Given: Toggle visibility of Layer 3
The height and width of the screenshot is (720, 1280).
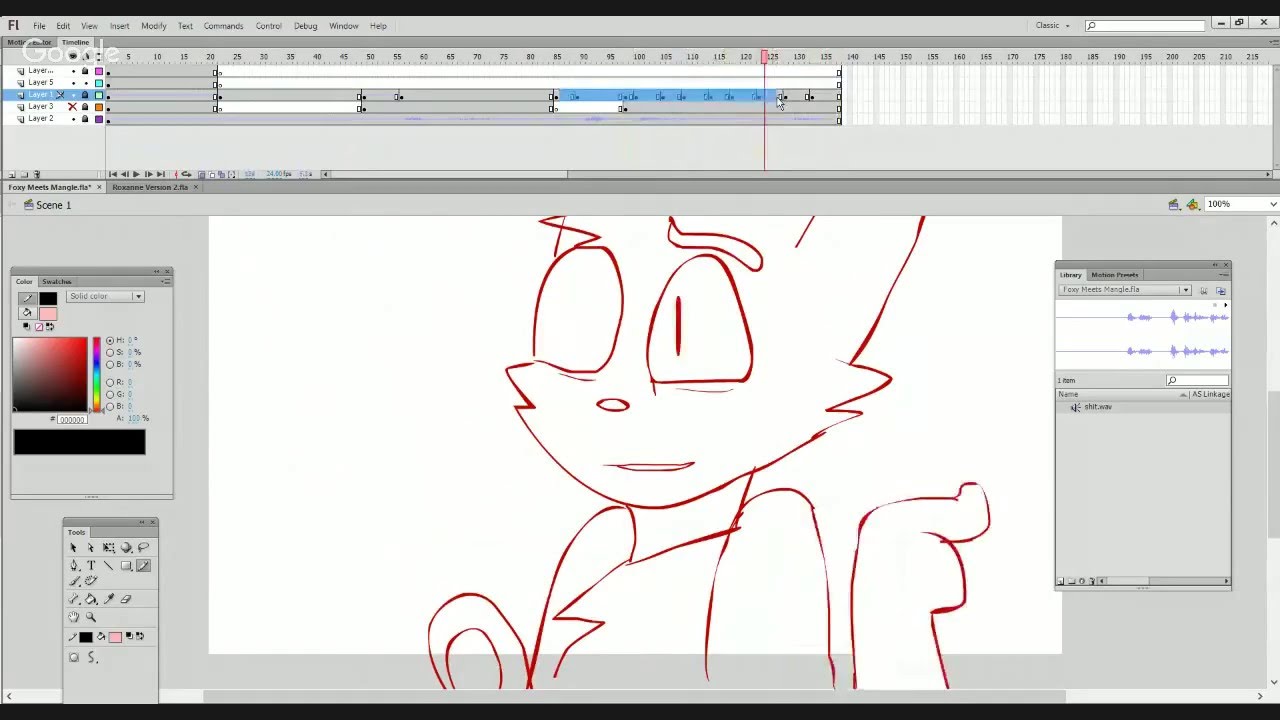Looking at the screenshot, I should click(72, 107).
